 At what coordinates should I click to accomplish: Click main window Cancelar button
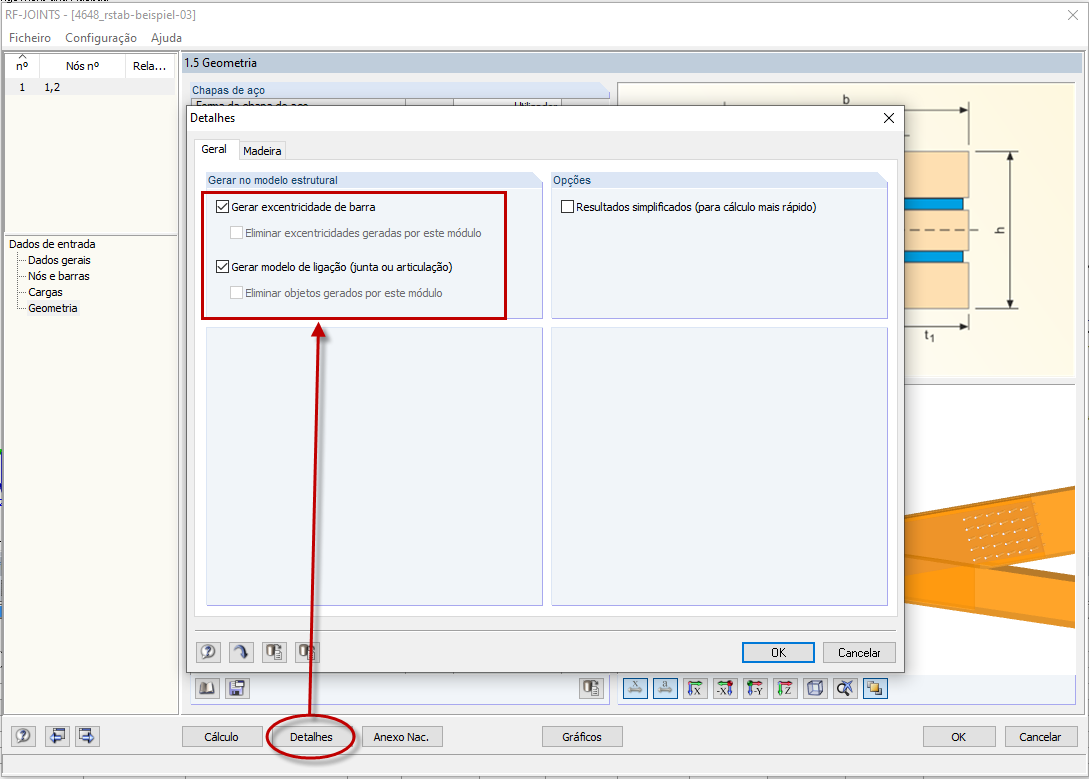pos(1040,737)
